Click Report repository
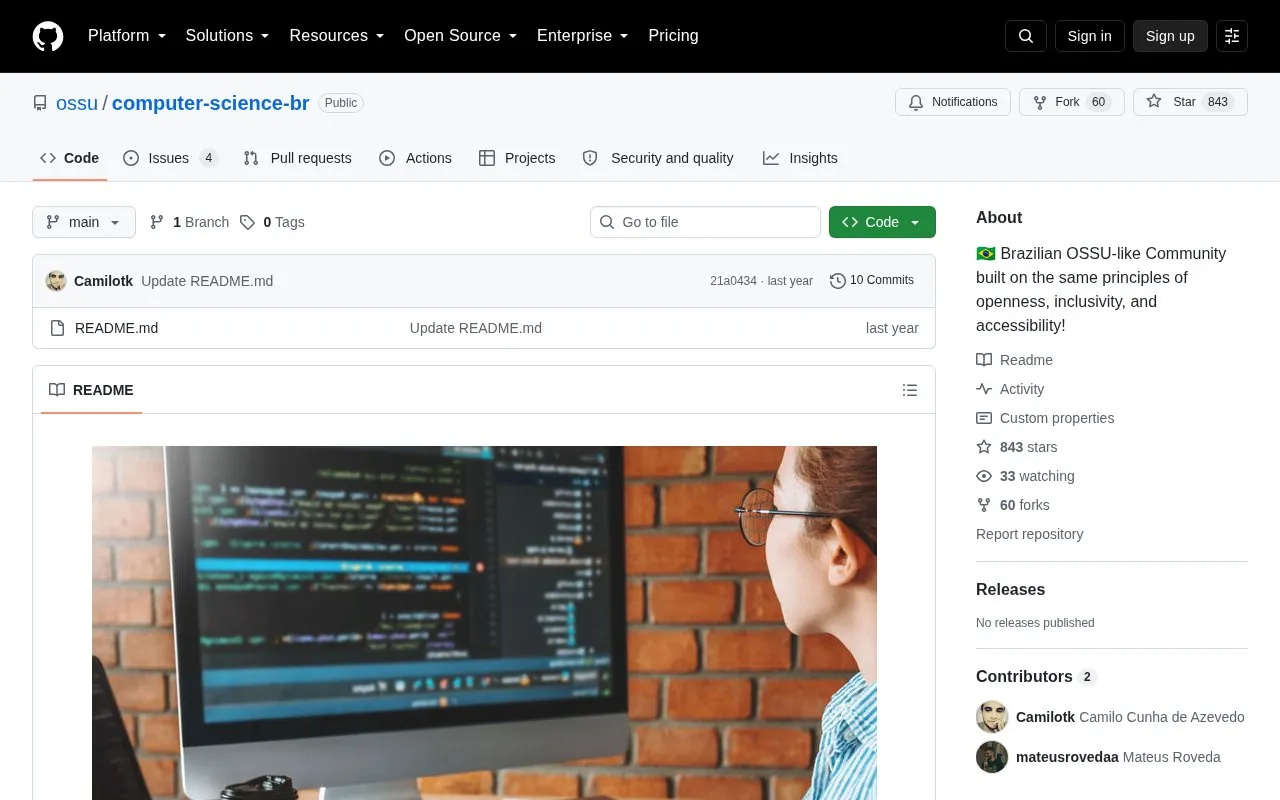1280x800 pixels. (x=1029, y=534)
